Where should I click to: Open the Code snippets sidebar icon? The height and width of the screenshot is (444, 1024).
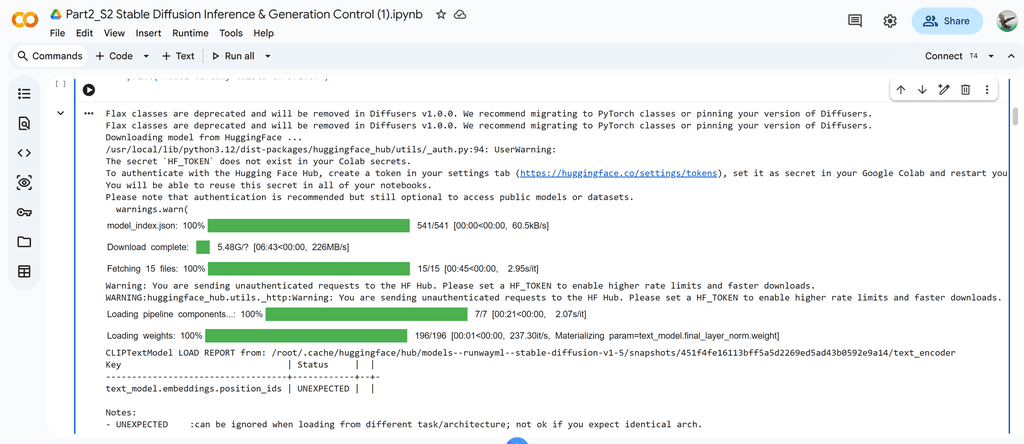(24, 153)
